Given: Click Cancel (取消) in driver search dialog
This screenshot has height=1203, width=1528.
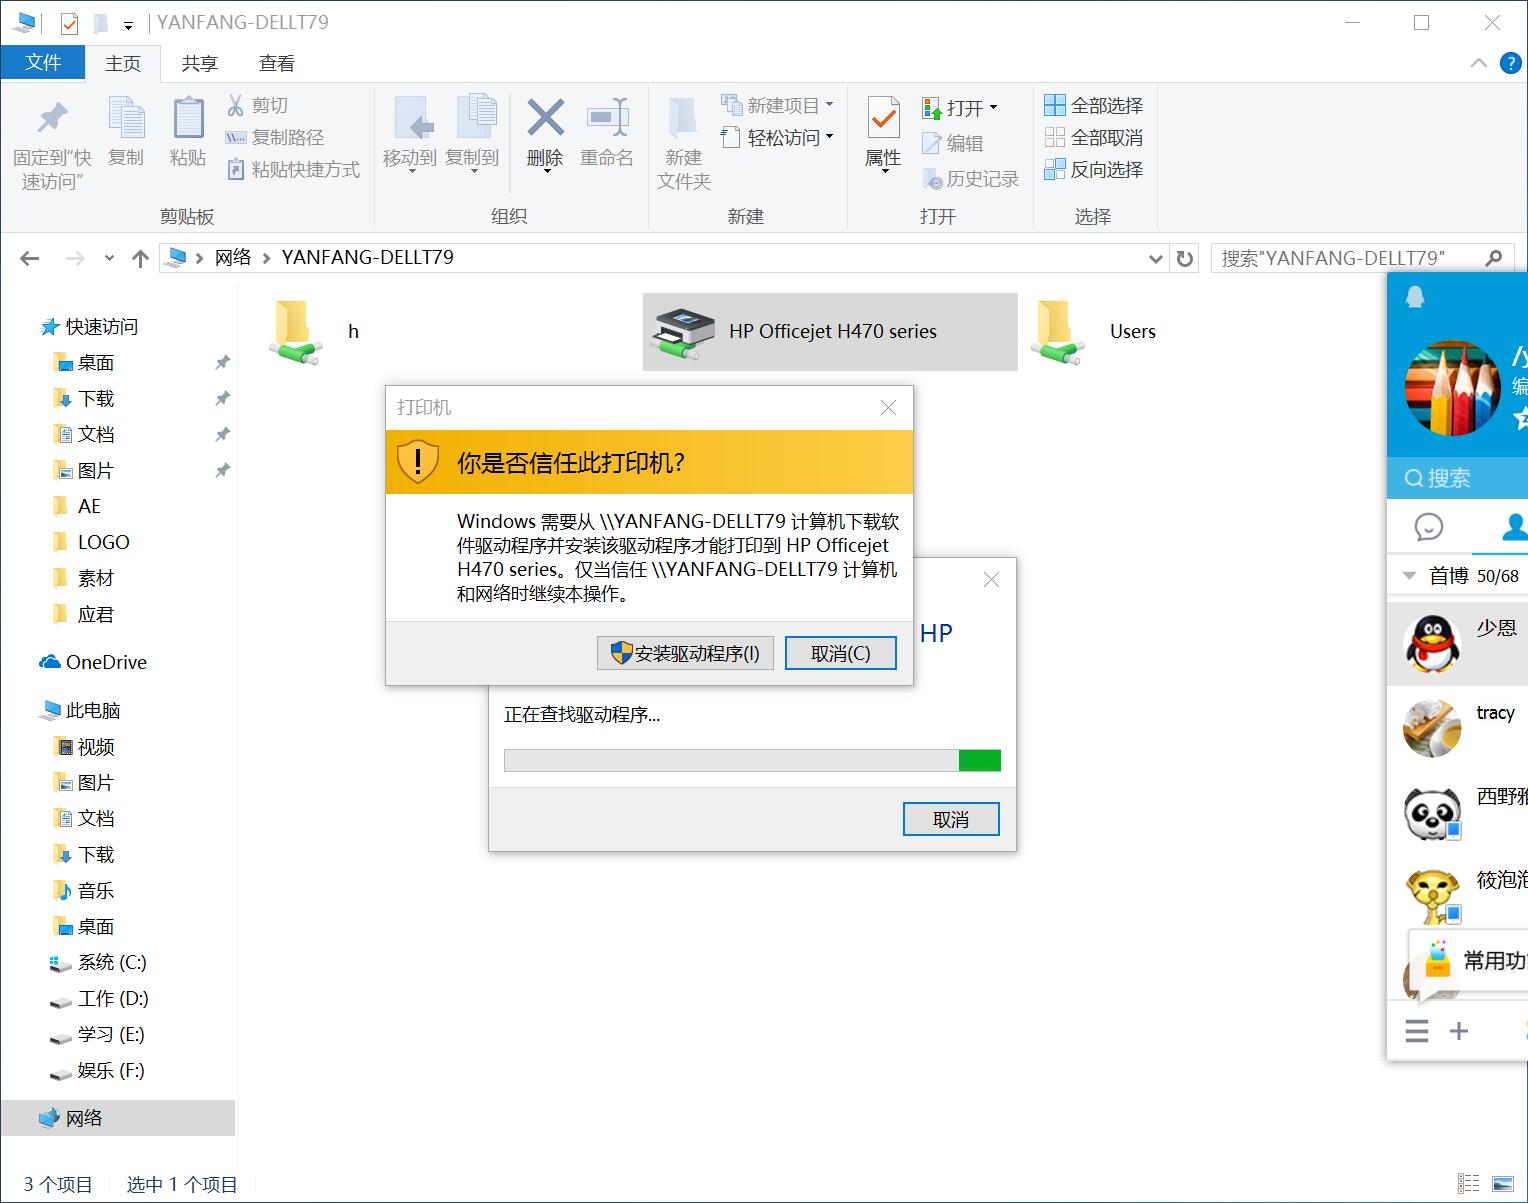Looking at the screenshot, I should (x=951, y=819).
